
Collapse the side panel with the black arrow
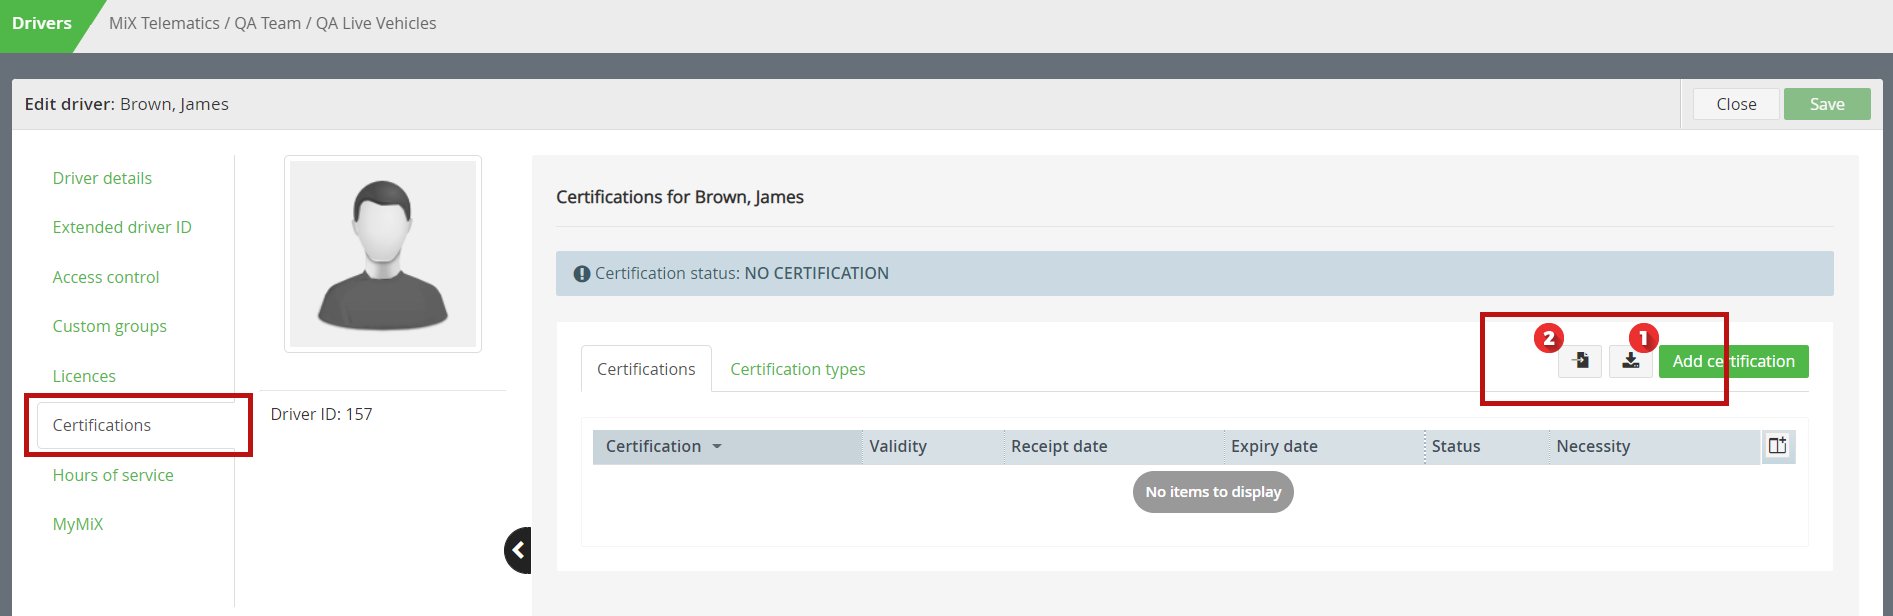[x=518, y=550]
